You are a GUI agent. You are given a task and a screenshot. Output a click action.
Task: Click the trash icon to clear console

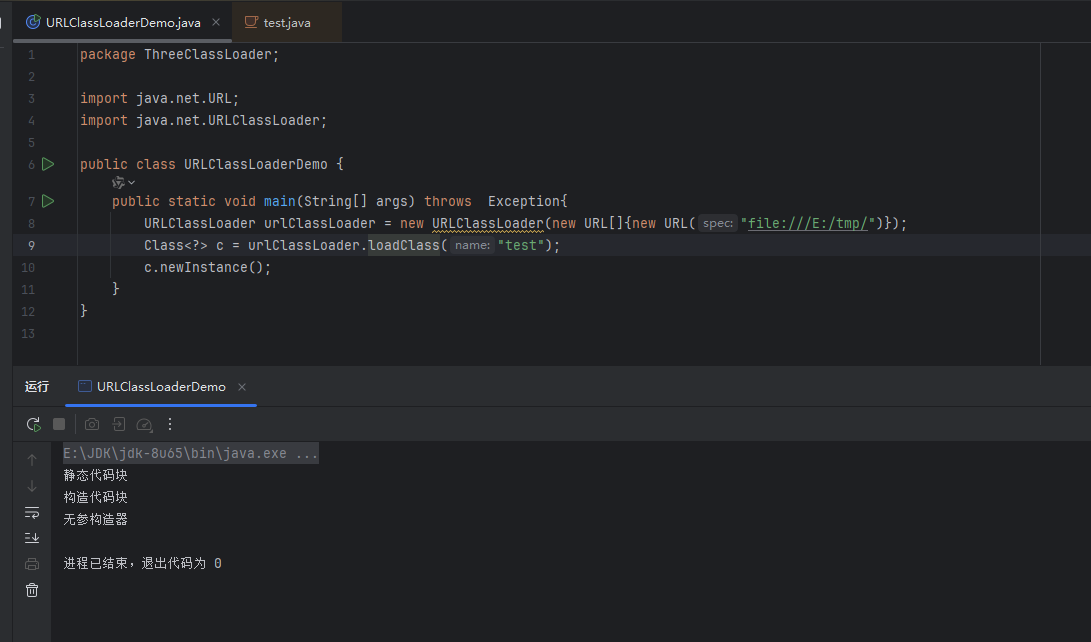[x=32, y=590]
